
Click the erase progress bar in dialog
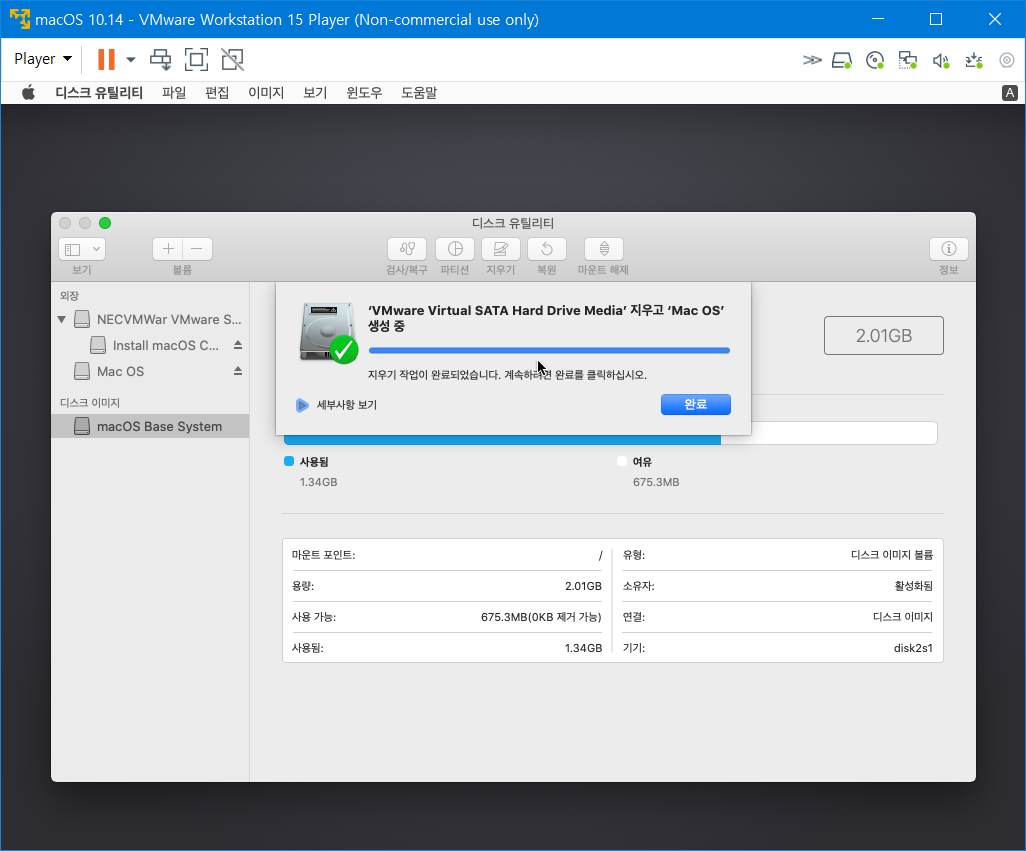pyautogui.click(x=549, y=351)
